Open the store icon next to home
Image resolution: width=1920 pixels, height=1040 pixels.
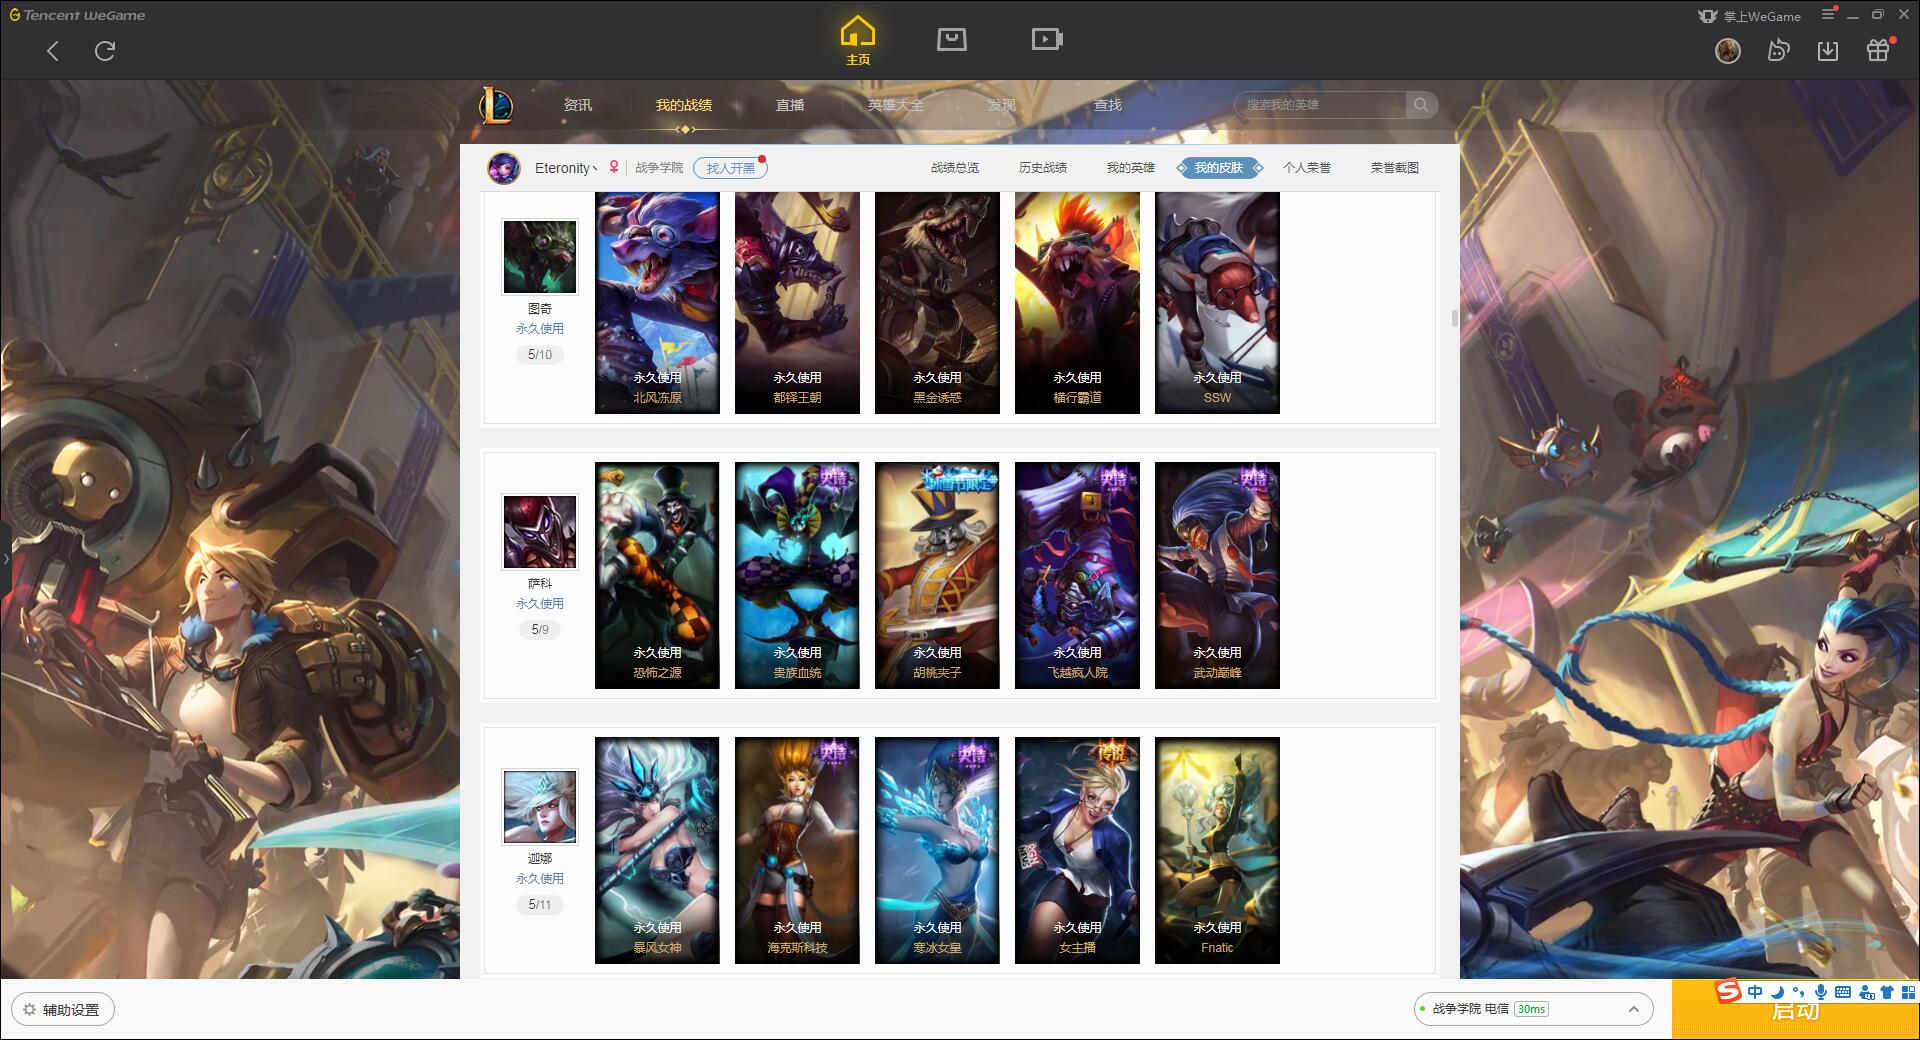tap(952, 39)
